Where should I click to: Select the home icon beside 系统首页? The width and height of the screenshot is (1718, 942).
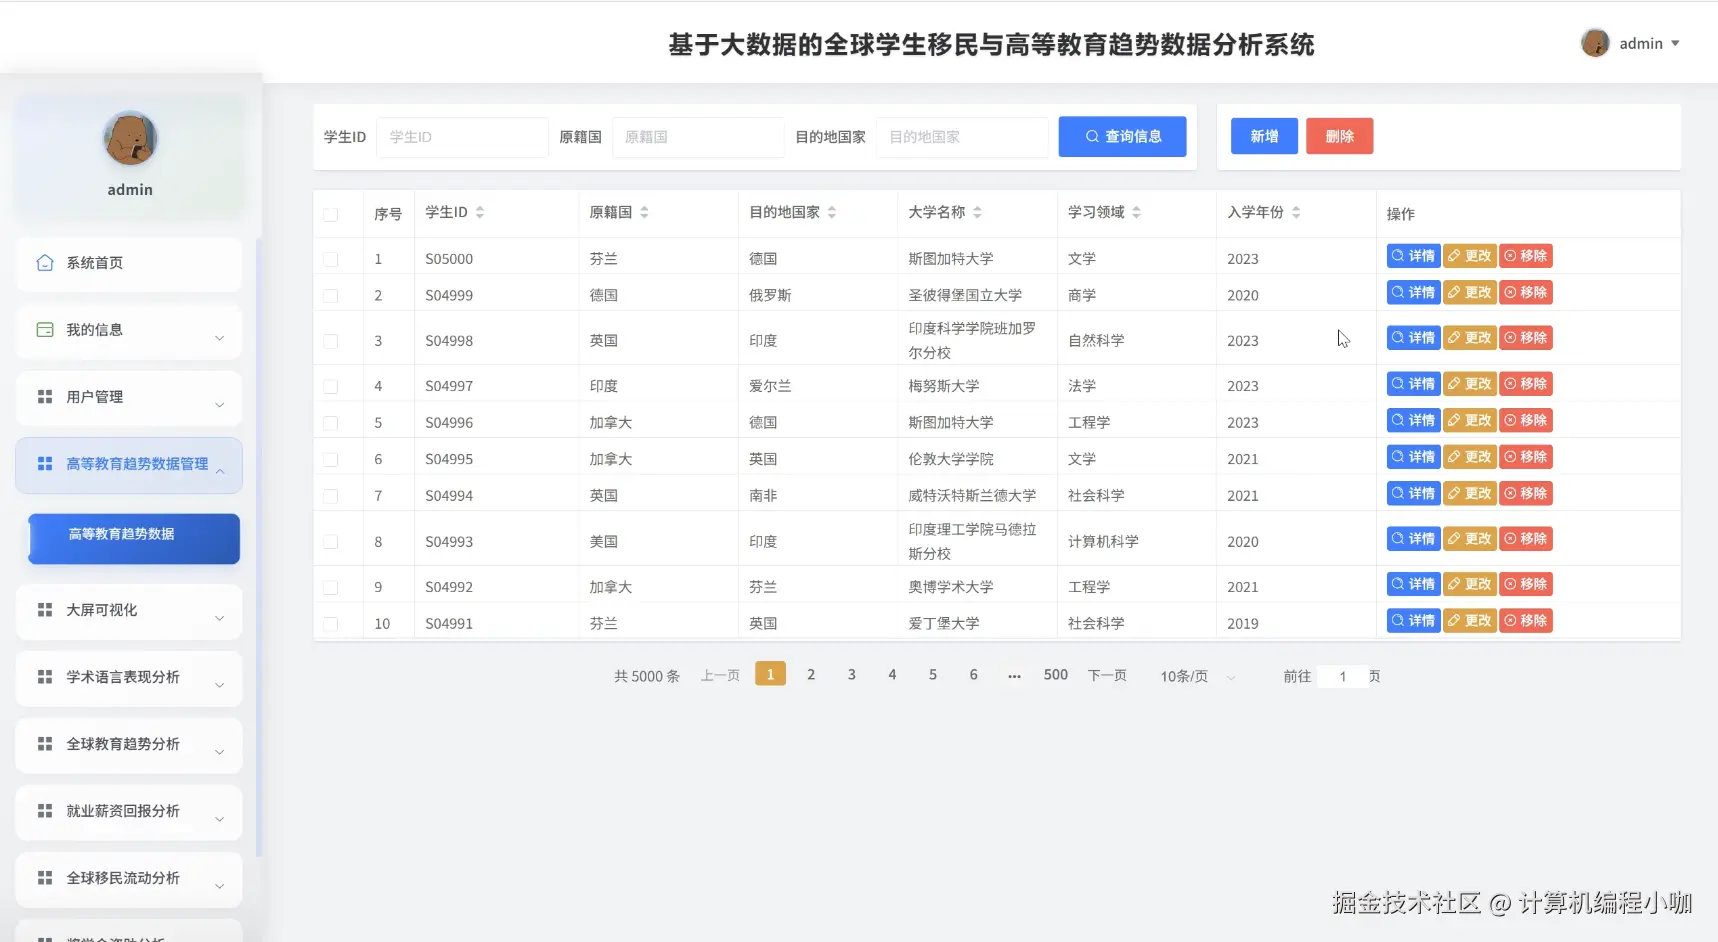pyautogui.click(x=44, y=262)
